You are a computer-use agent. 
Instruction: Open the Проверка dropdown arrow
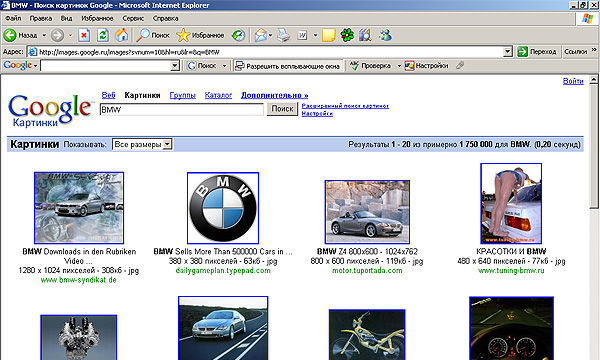click(x=399, y=66)
